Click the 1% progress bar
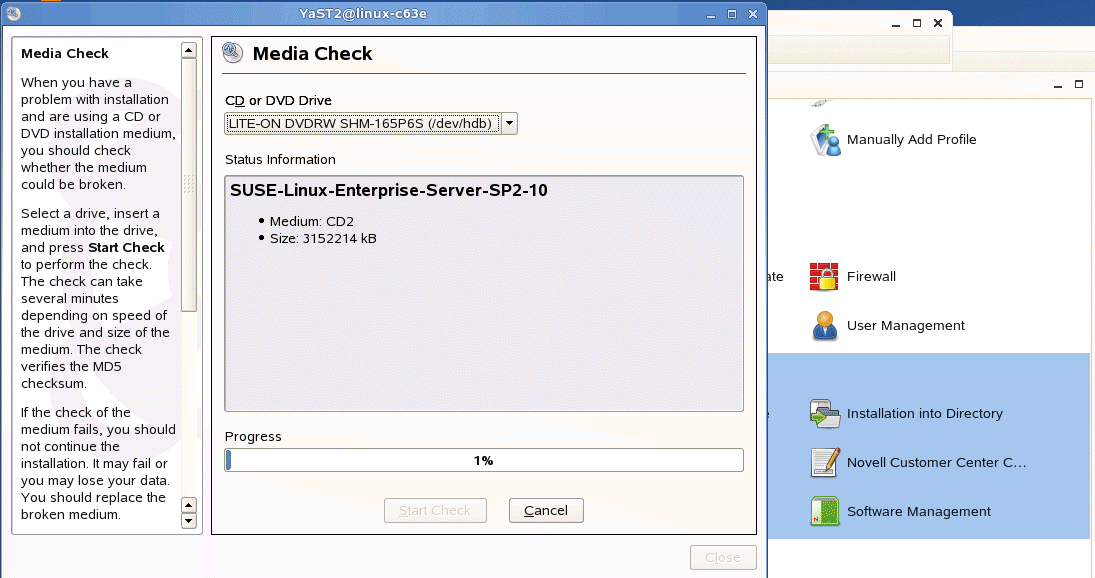The height and width of the screenshot is (578, 1095). tap(484, 460)
